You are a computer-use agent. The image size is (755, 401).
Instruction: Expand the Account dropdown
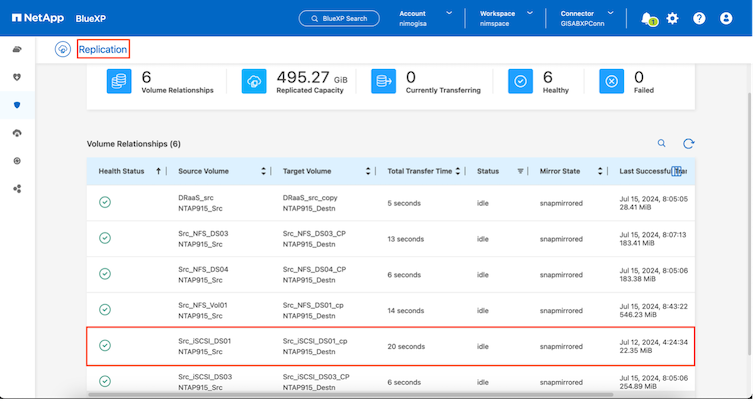click(x=448, y=13)
